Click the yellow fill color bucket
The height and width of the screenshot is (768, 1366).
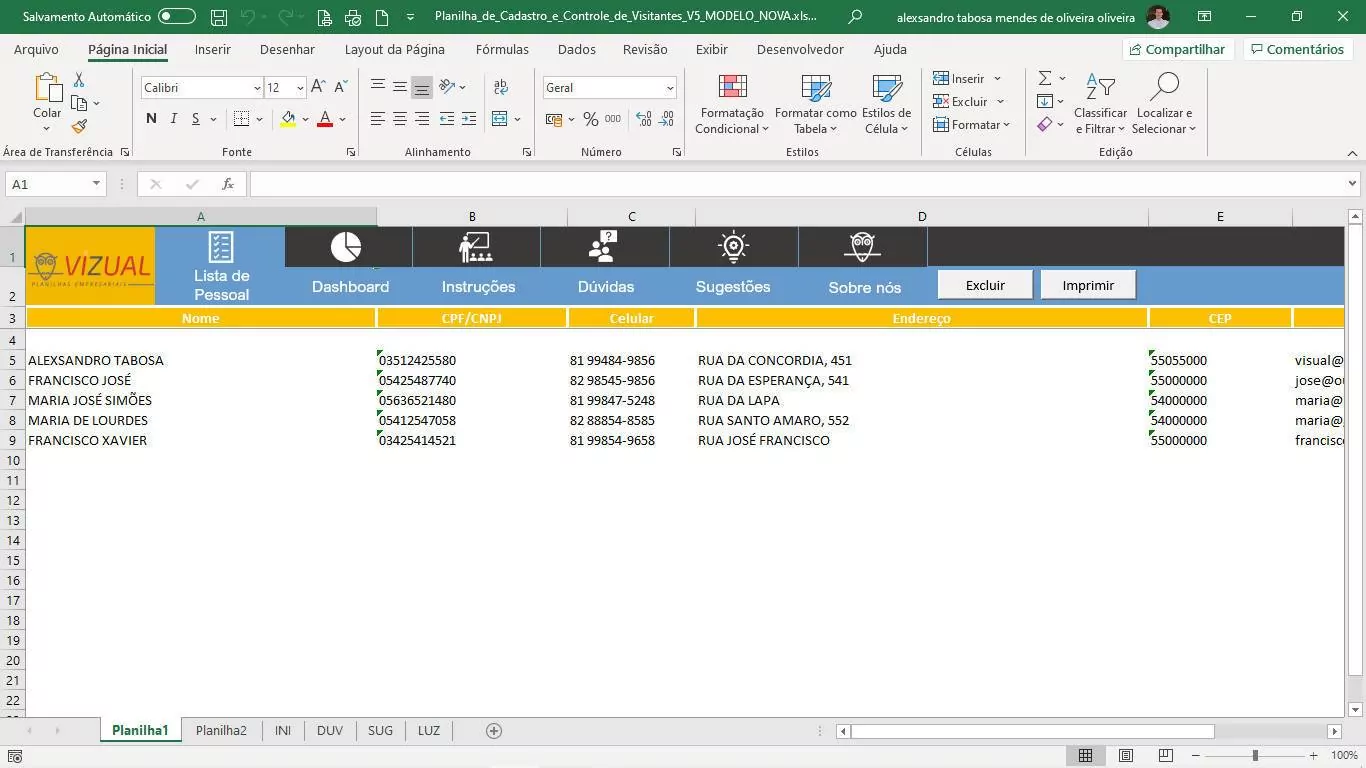[x=288, y=119]
